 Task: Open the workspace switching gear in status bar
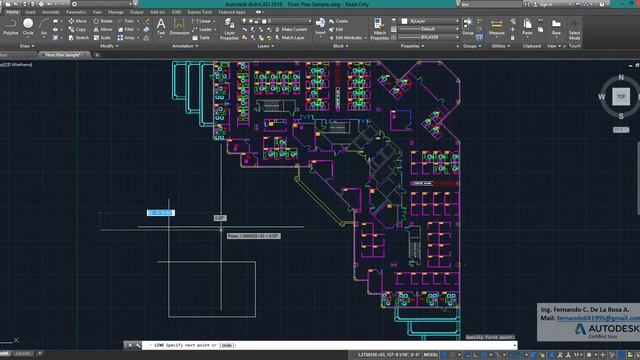[589, 355]
